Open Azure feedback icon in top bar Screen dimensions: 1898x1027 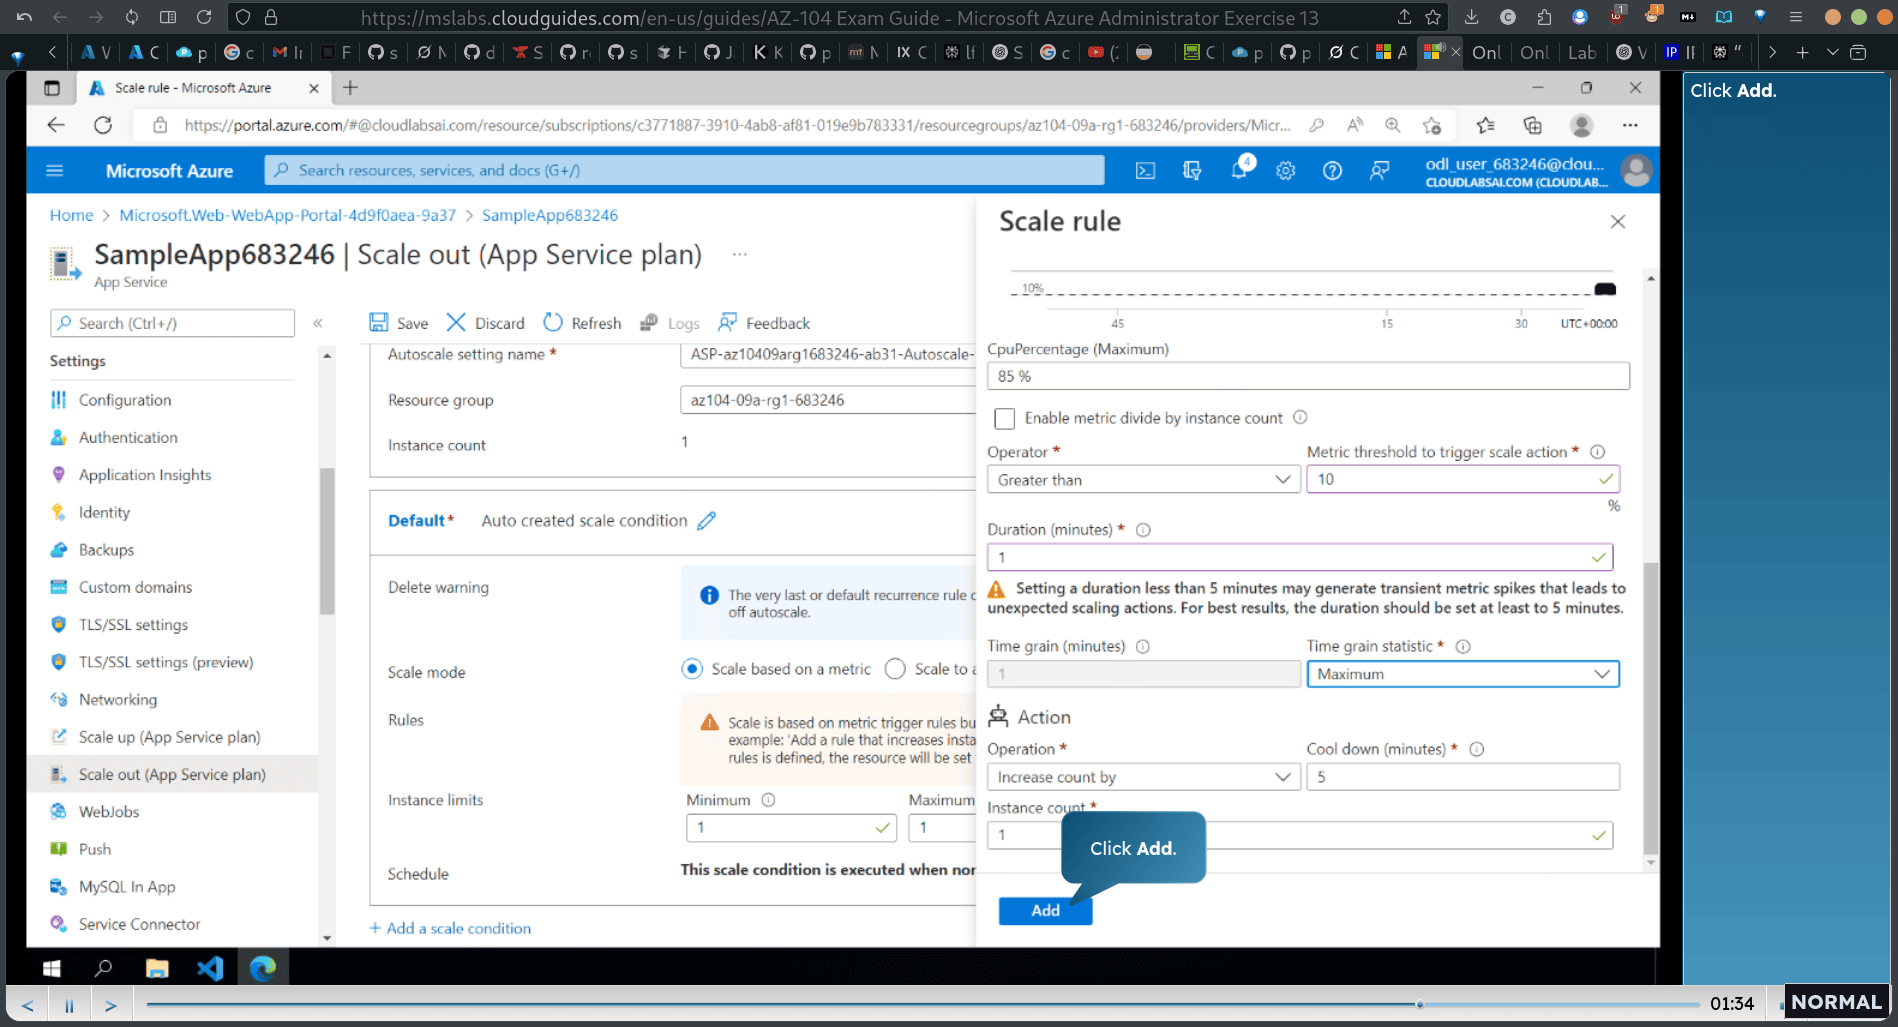tap(1379, 171)
